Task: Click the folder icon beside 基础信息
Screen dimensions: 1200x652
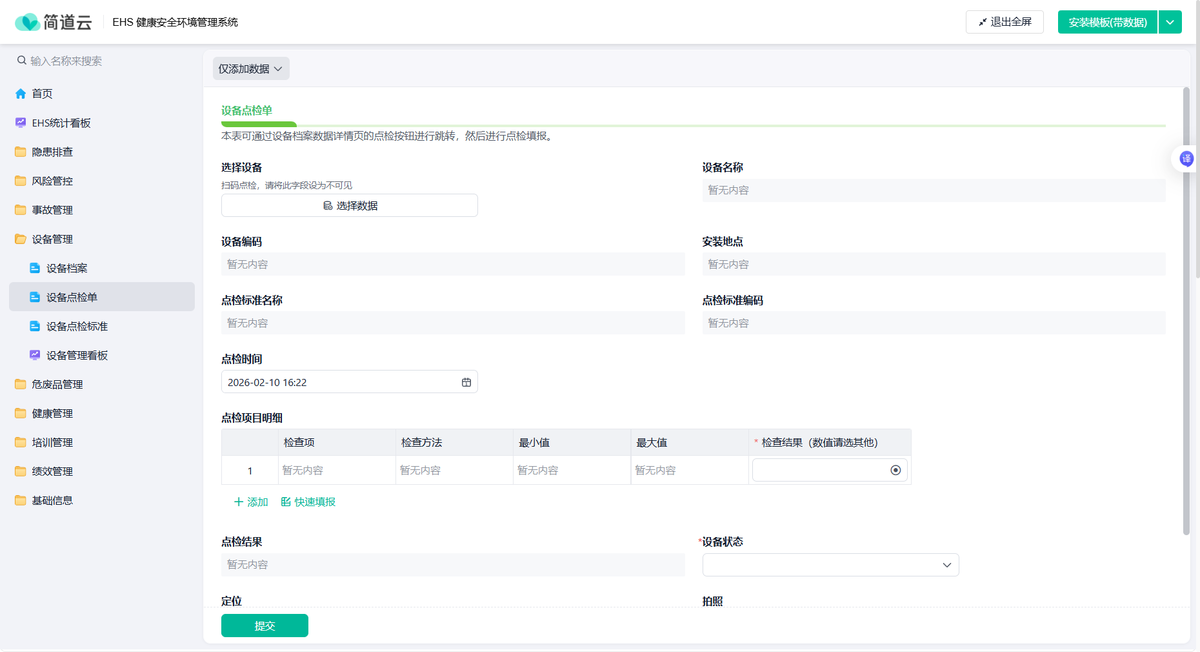Action: pos(21,500)
